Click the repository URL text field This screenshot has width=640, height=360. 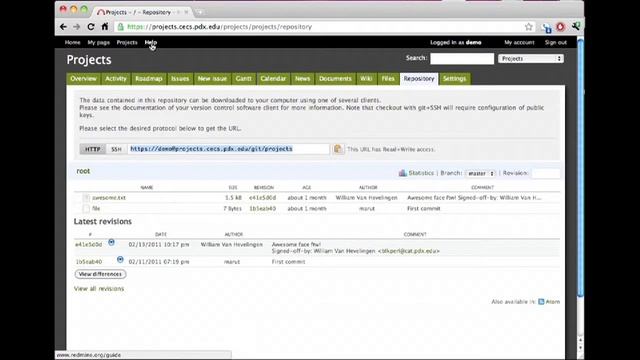pyautogui.click(x=228, y=149)
